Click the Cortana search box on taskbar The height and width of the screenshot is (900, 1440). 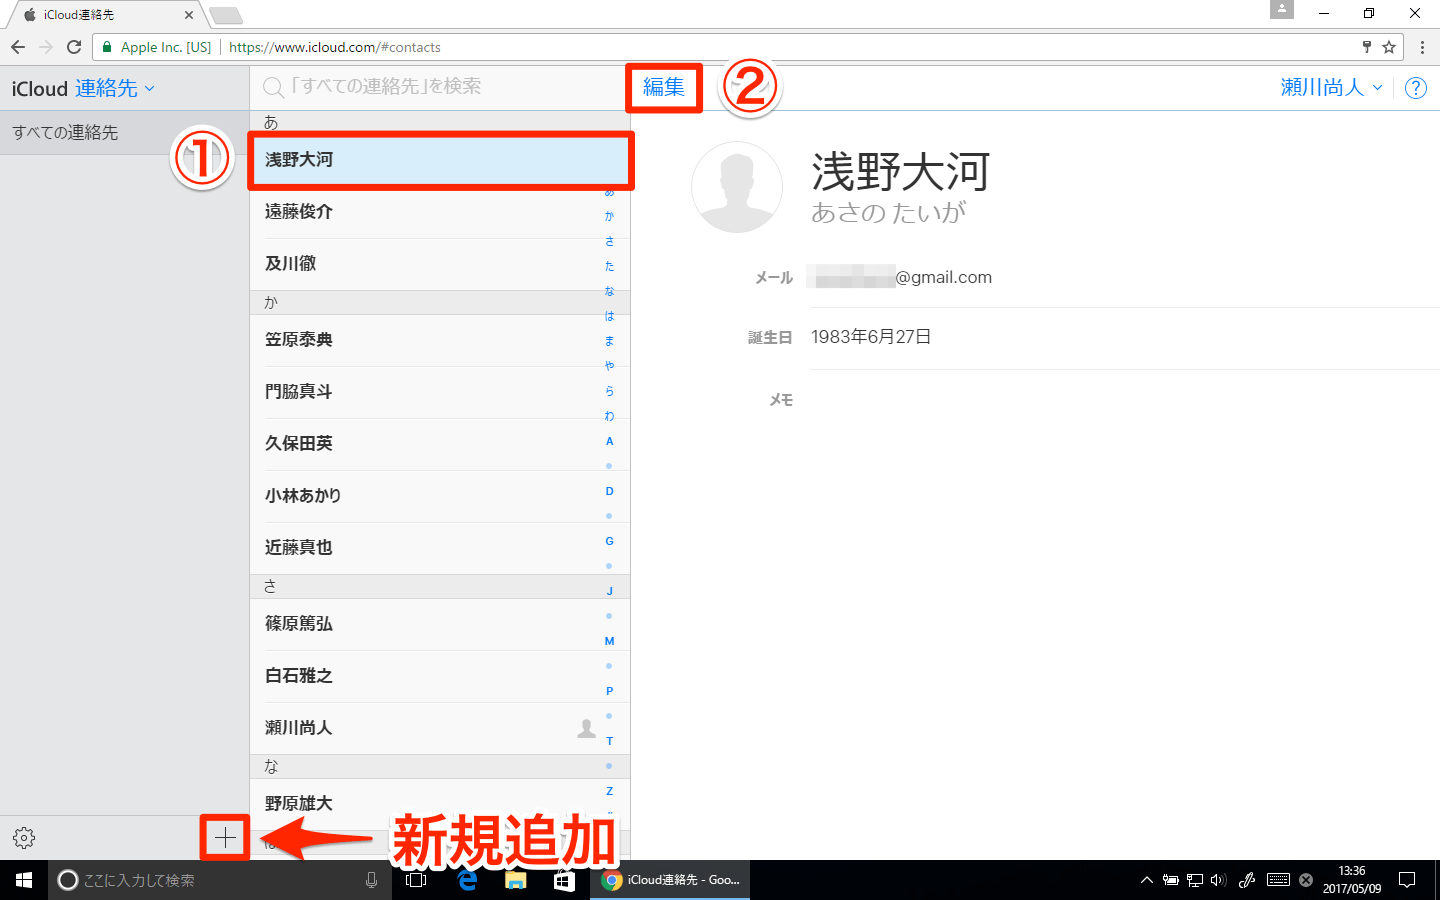220,880
